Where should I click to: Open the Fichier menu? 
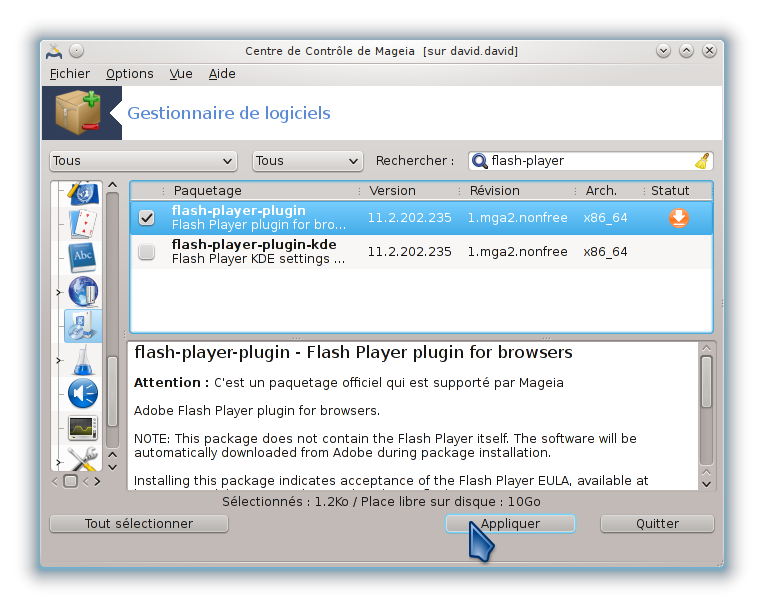(70, 74)
